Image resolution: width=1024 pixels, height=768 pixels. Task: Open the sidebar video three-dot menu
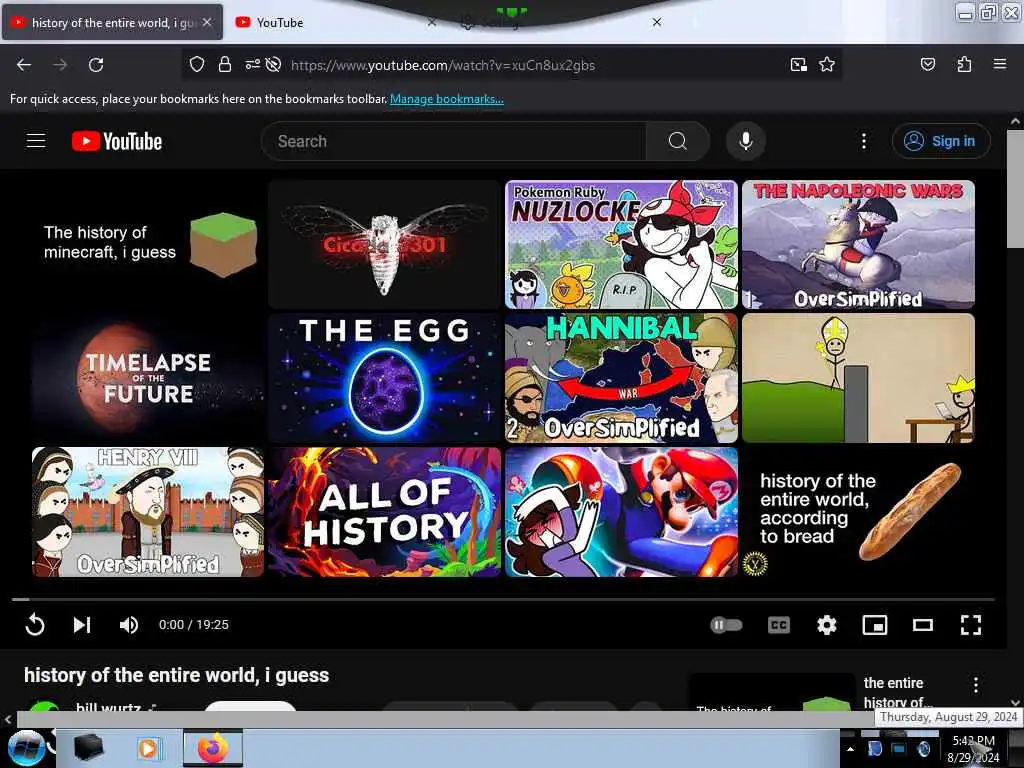point(975,684)
